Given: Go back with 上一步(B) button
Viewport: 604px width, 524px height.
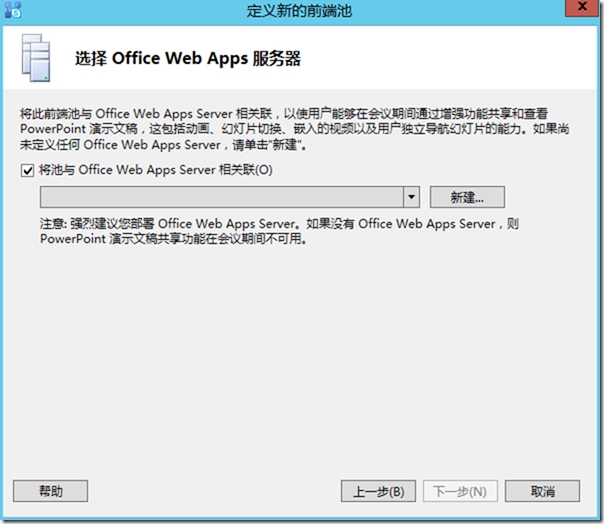Looking at the screenshot, I should [378, 491].
